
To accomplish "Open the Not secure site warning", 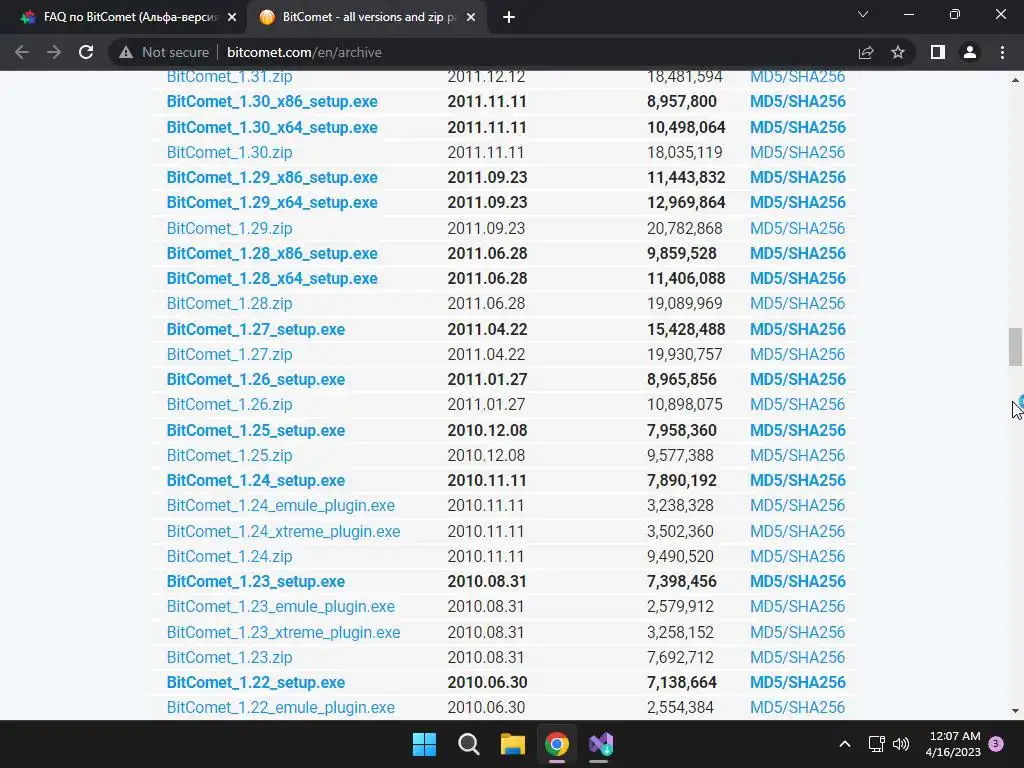I will click(x=164, y=52).
